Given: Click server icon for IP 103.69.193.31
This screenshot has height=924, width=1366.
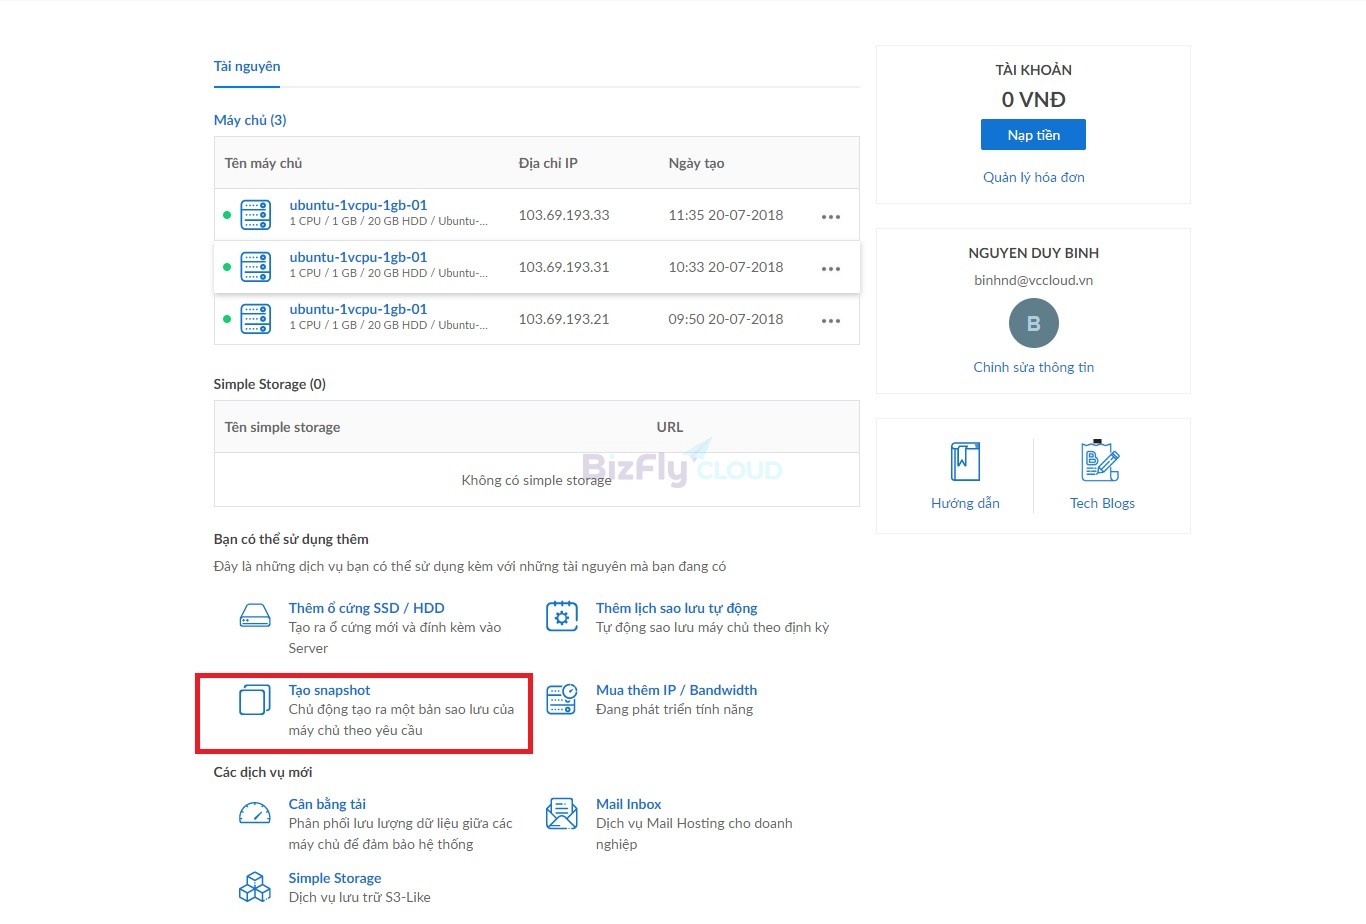Looking at the screenshot, I should tap(256, 267).
